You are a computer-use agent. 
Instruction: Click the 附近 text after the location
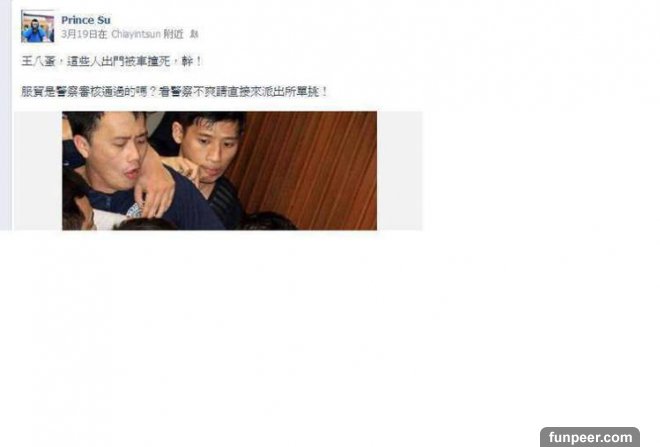click(x=173, y=34)
